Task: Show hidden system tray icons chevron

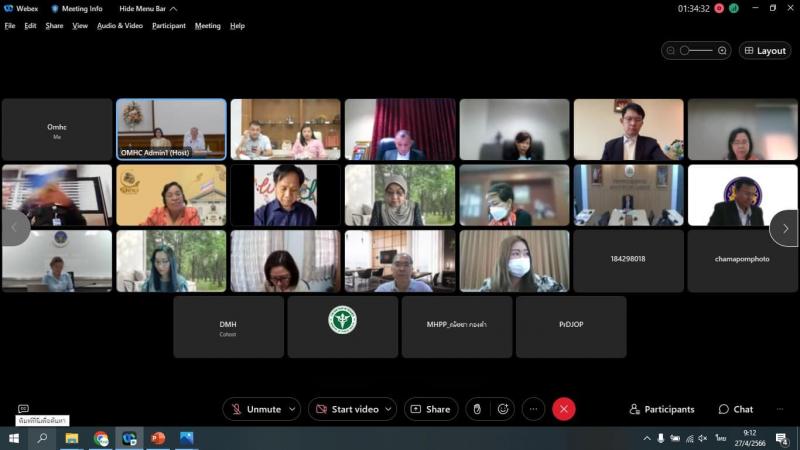Action: [646, 438]
